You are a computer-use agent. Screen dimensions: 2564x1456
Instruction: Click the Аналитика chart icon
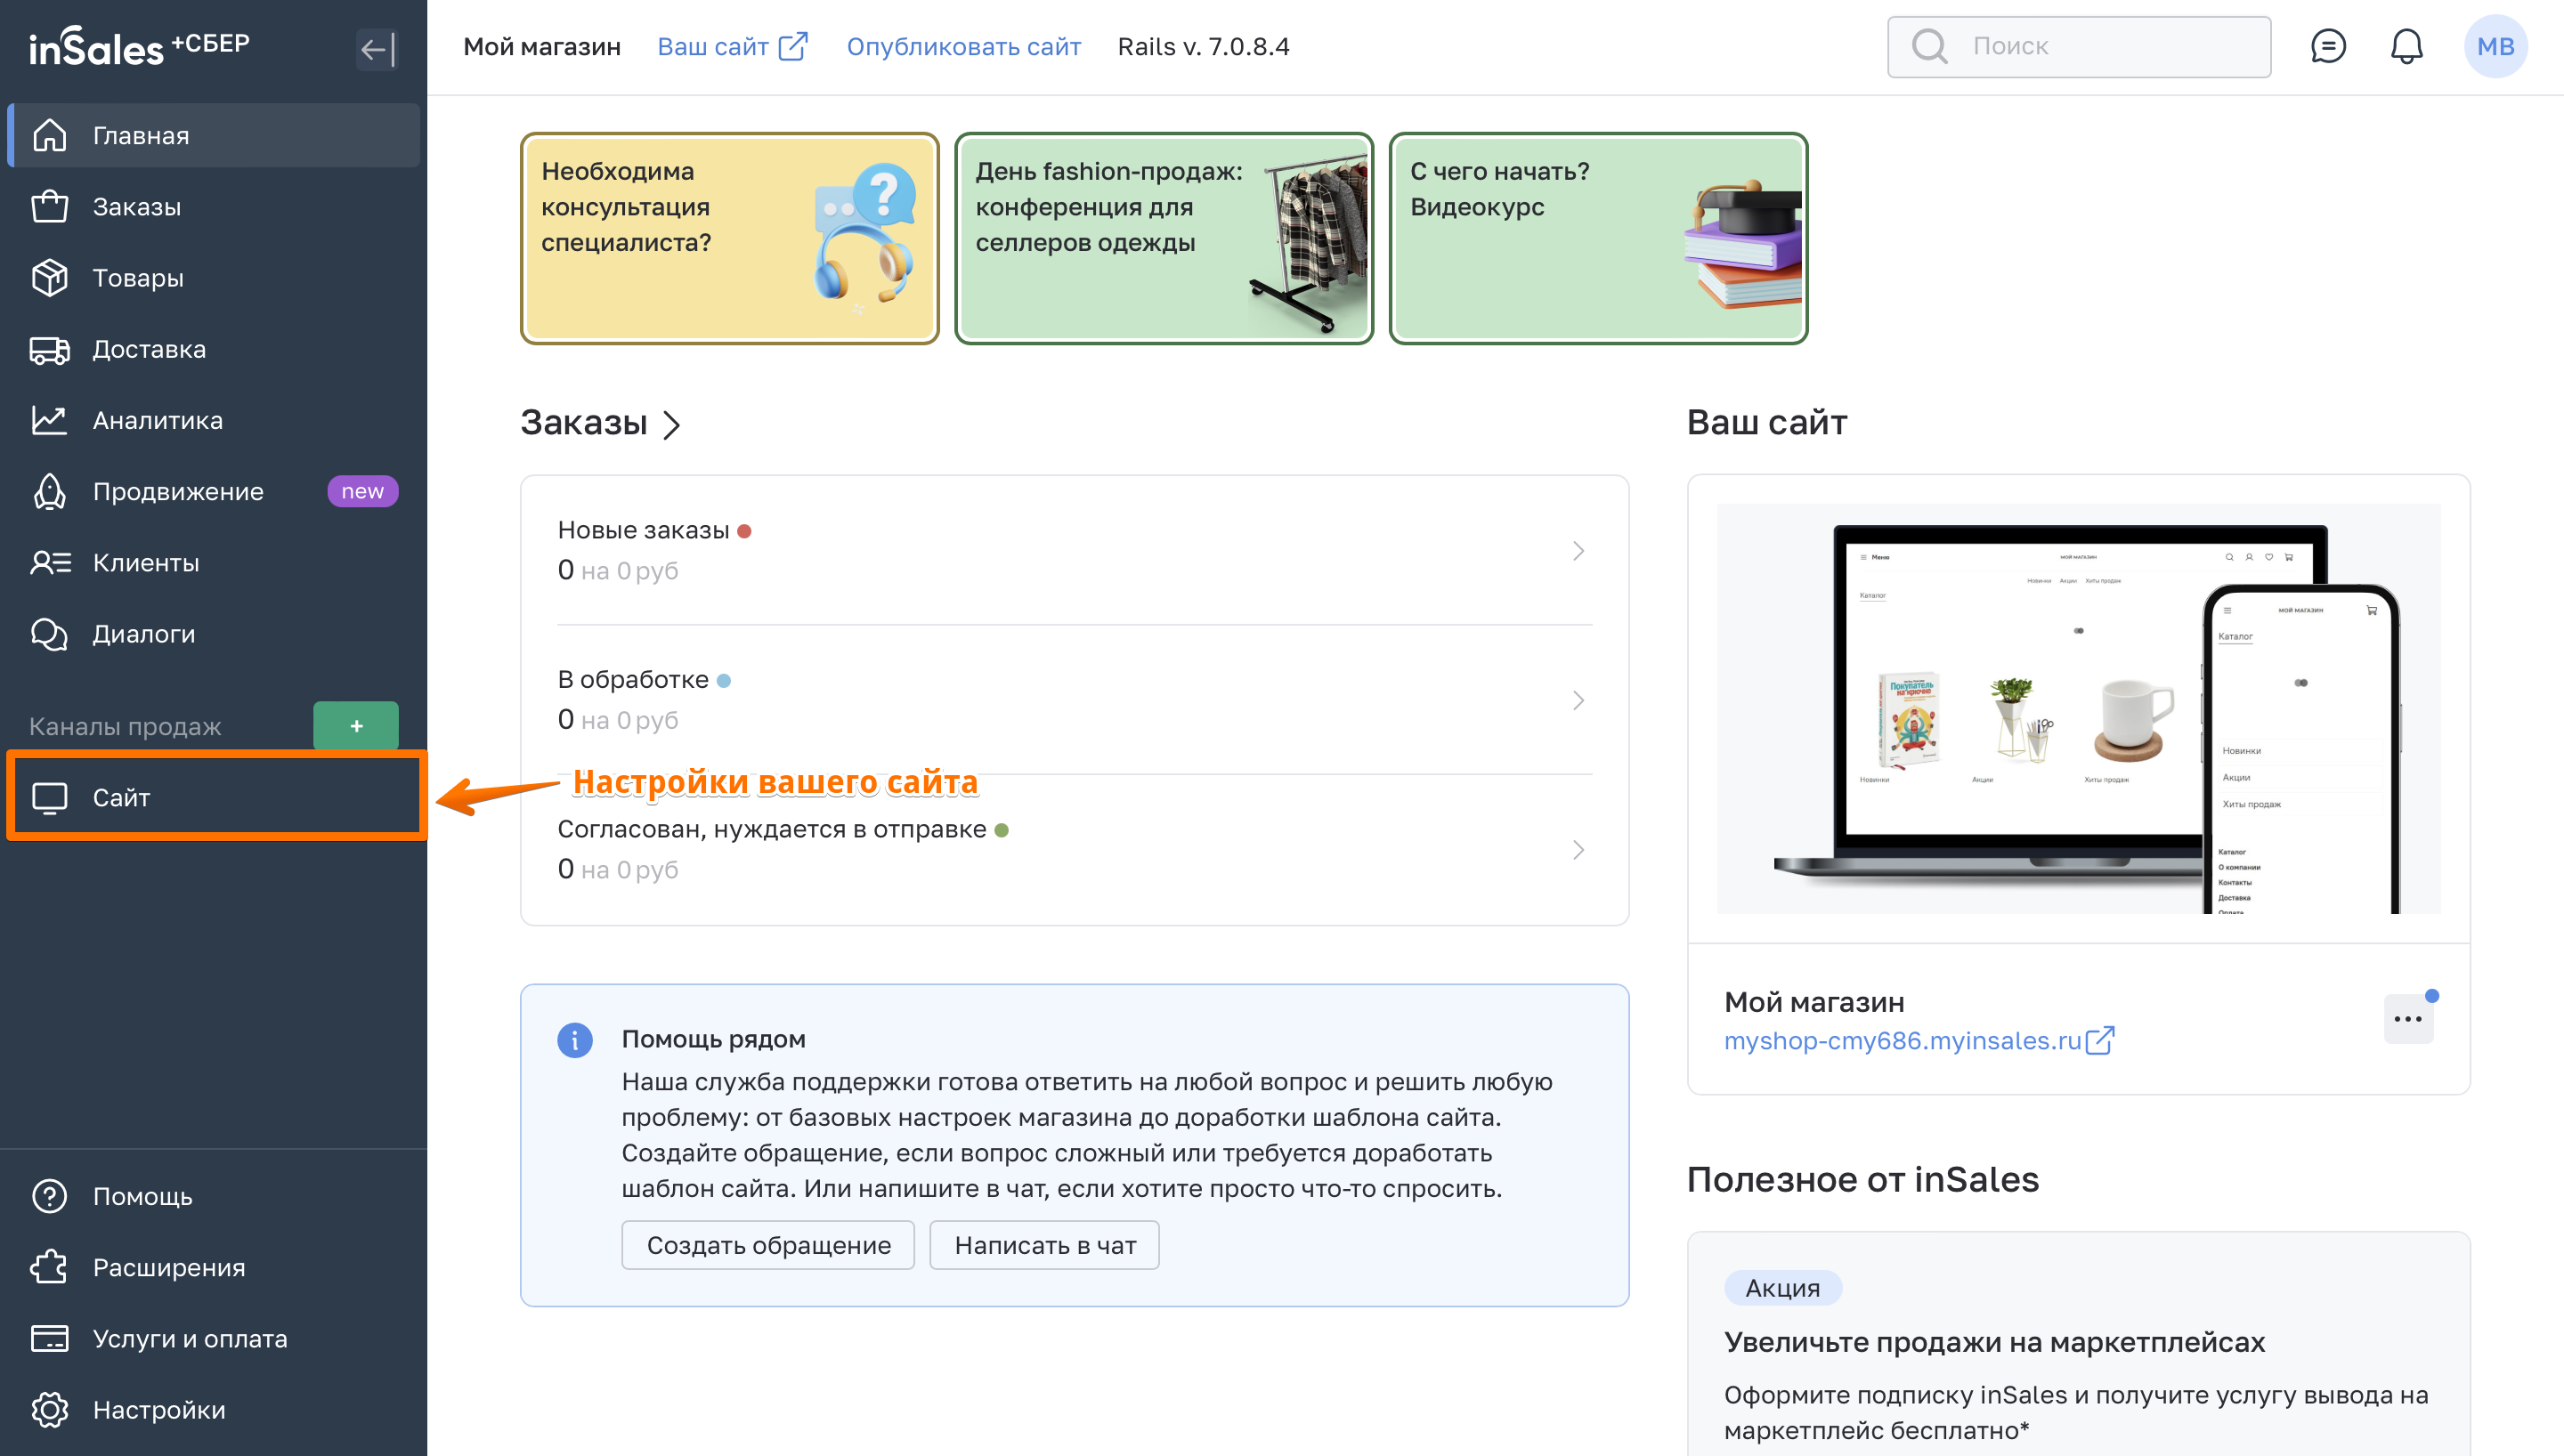[x=49, y=420]
